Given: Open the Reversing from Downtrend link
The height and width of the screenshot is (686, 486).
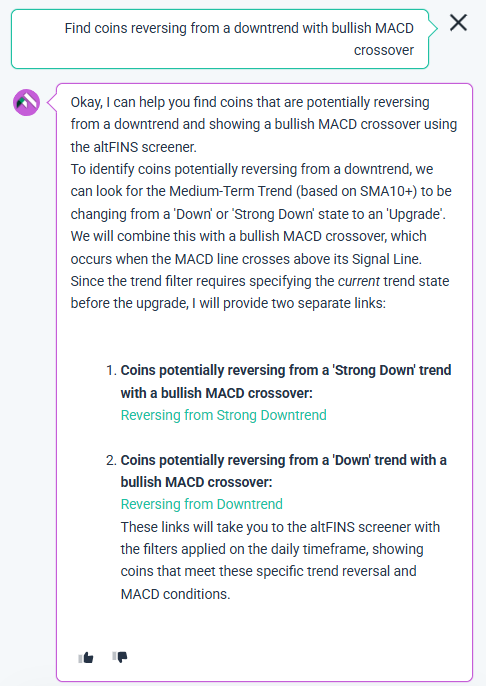Looking at the screenshot, I should click(202, 504).
